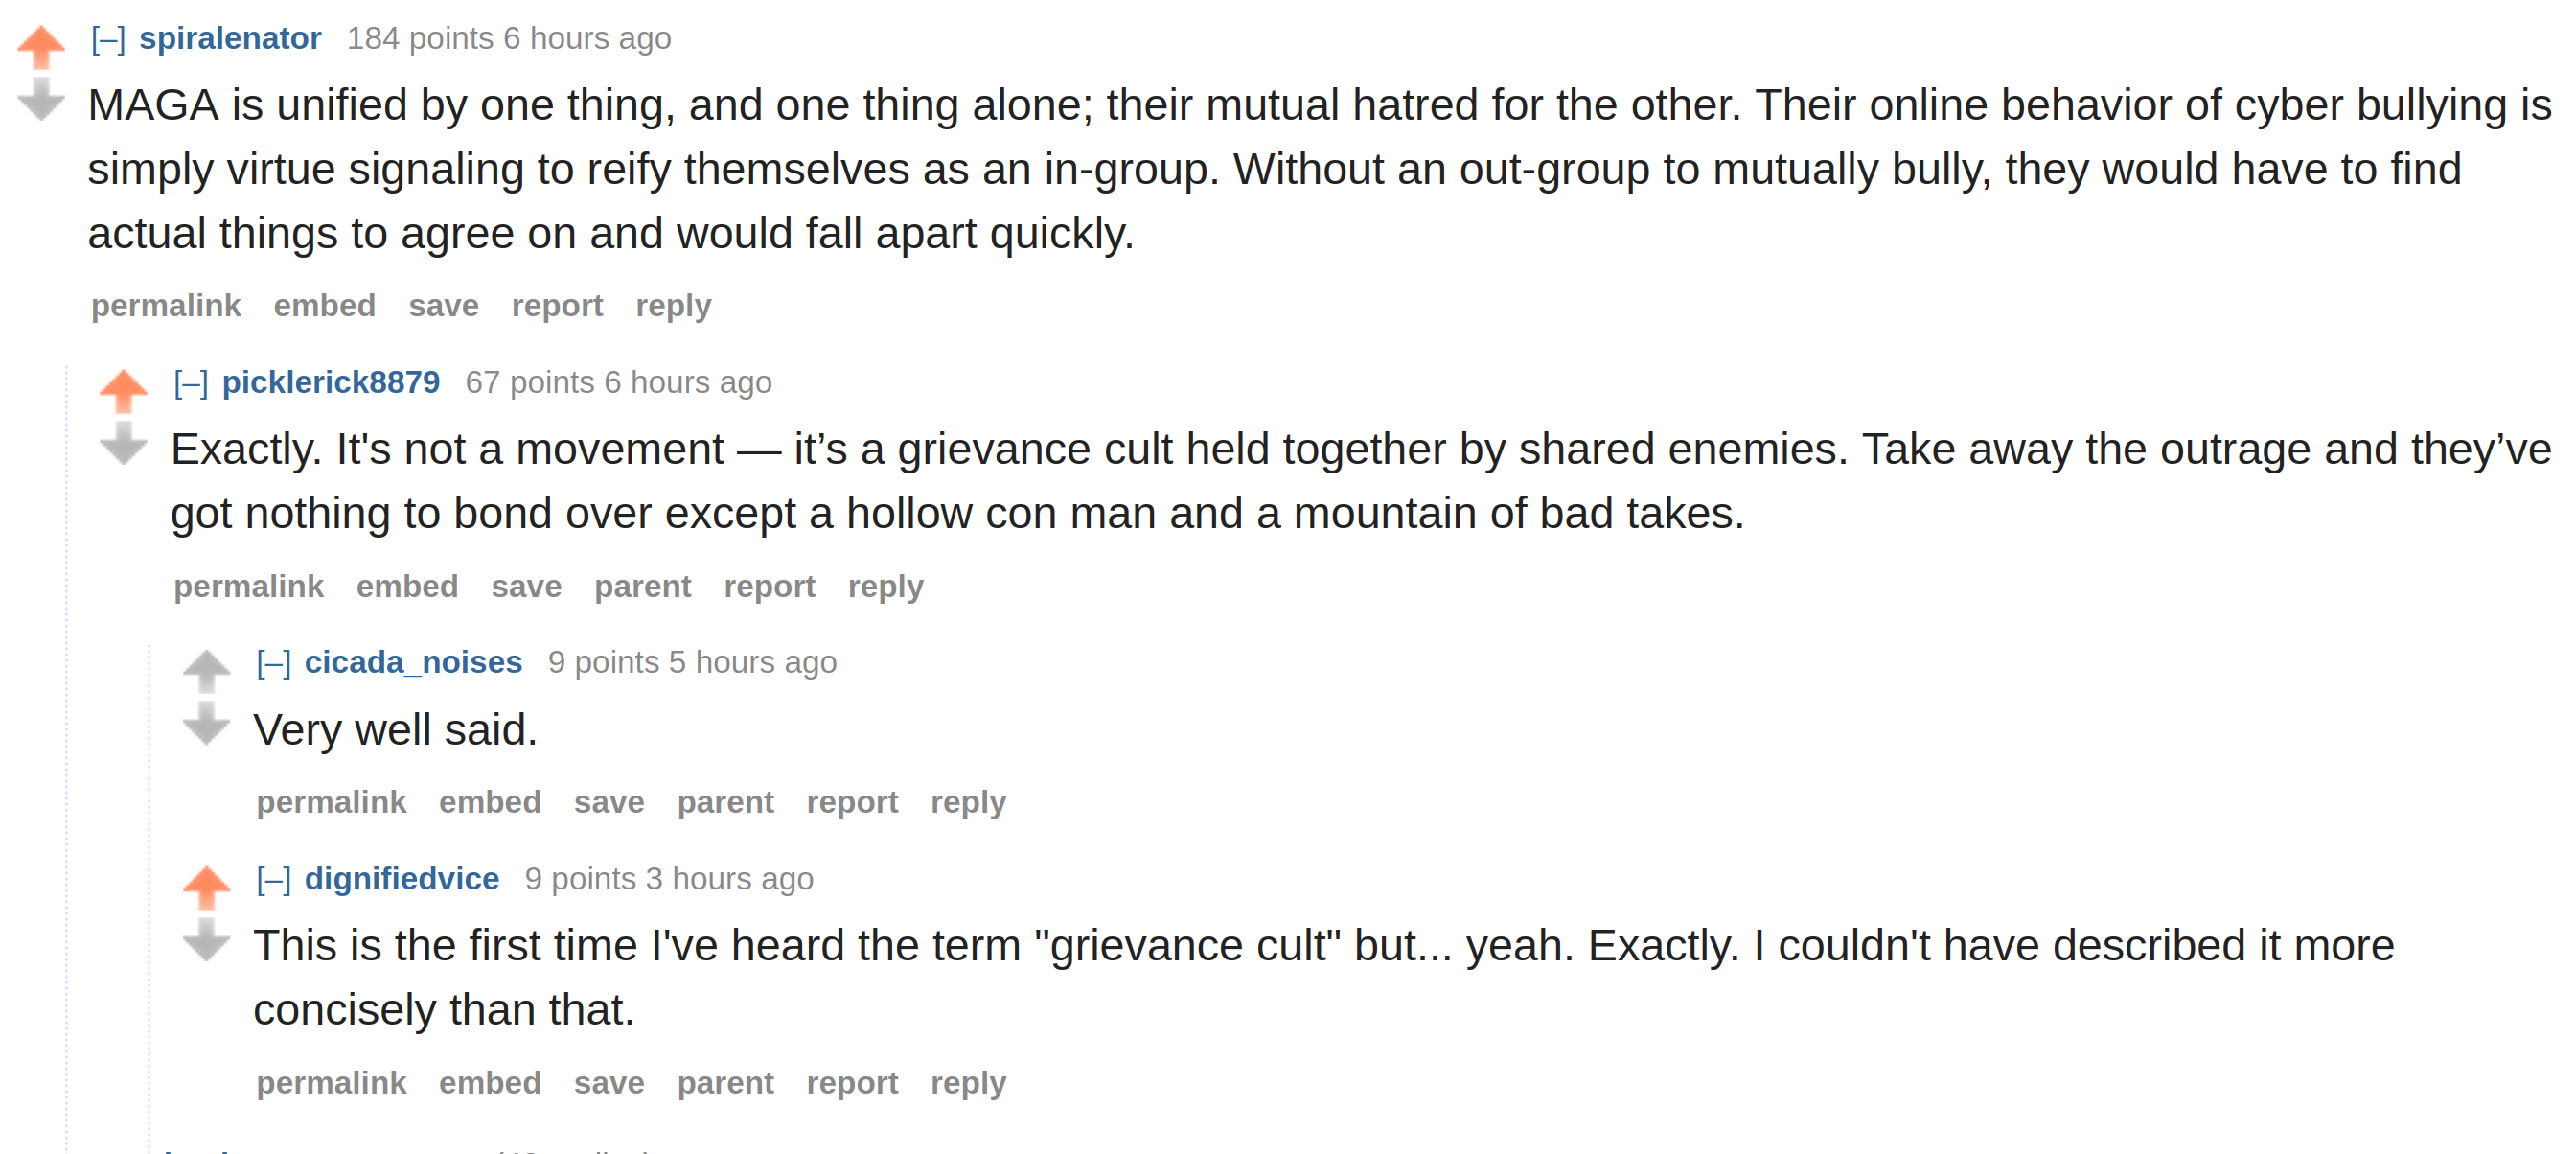Save picklerick8879's comment
This screenshot has height=1154, width=2576.
click(526, 586)
